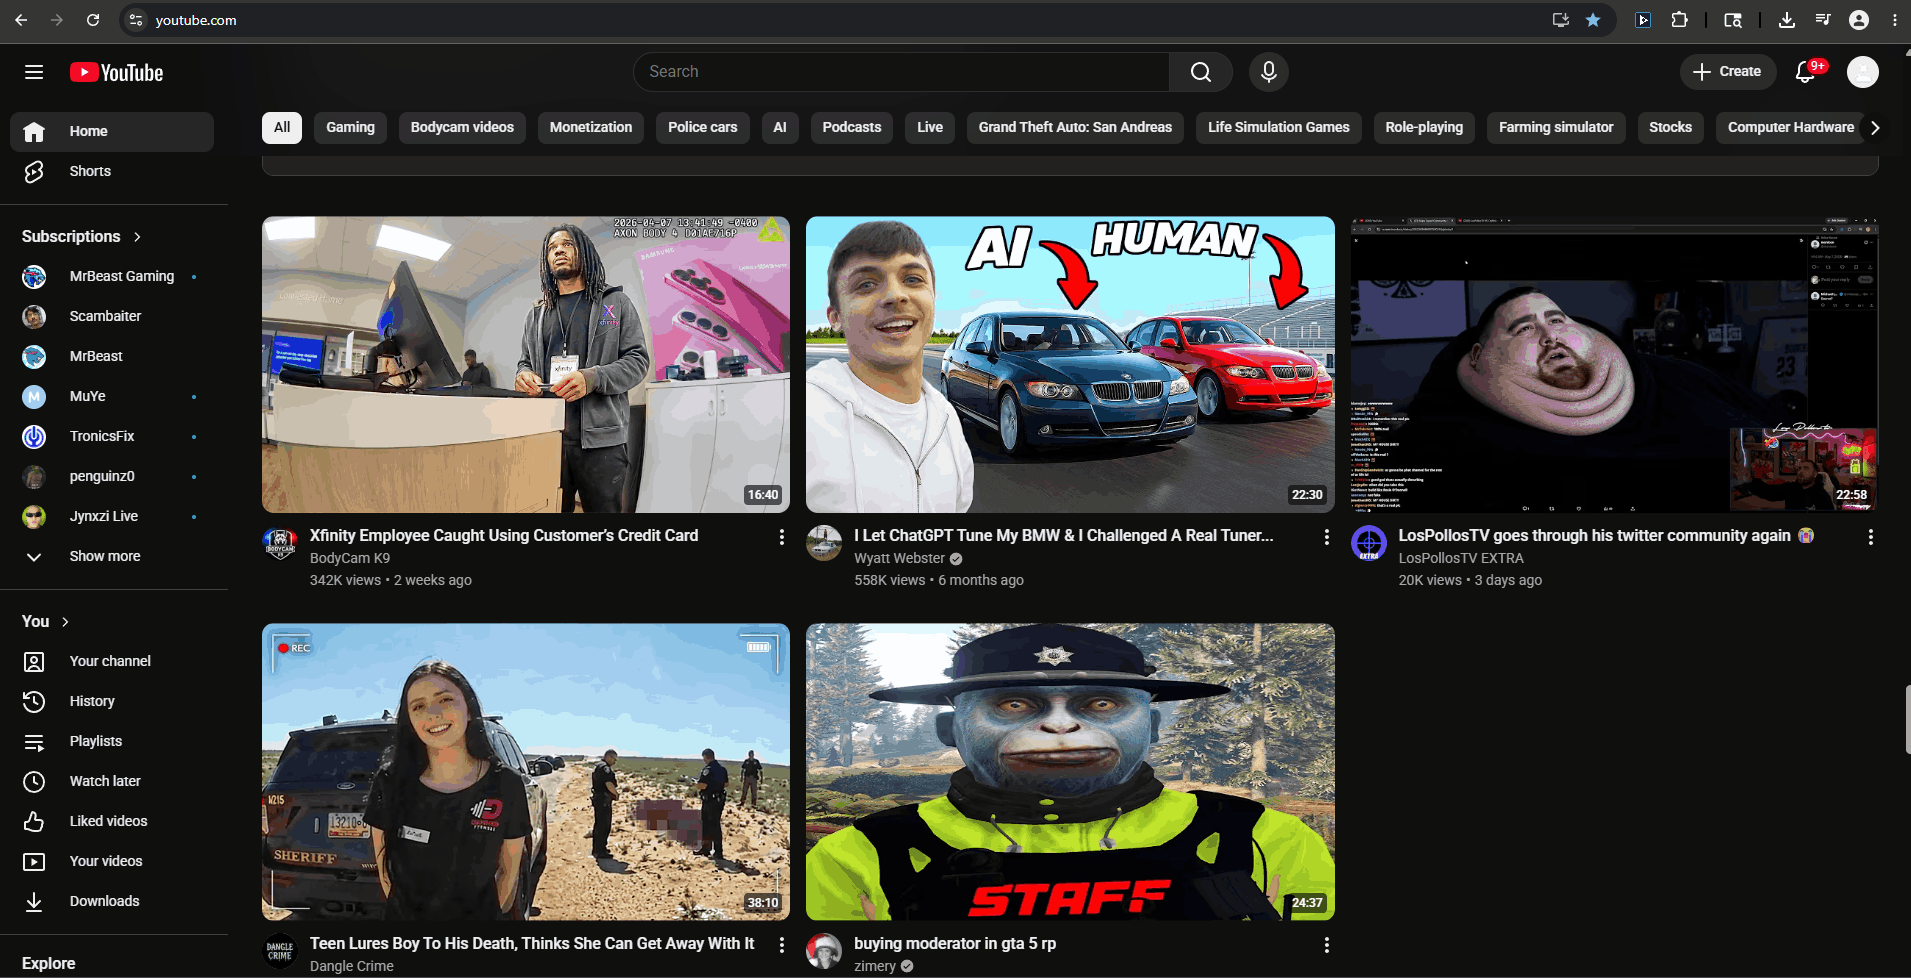Select Grand Theft Auto: San Andreas chip

tap(1075, 128)
